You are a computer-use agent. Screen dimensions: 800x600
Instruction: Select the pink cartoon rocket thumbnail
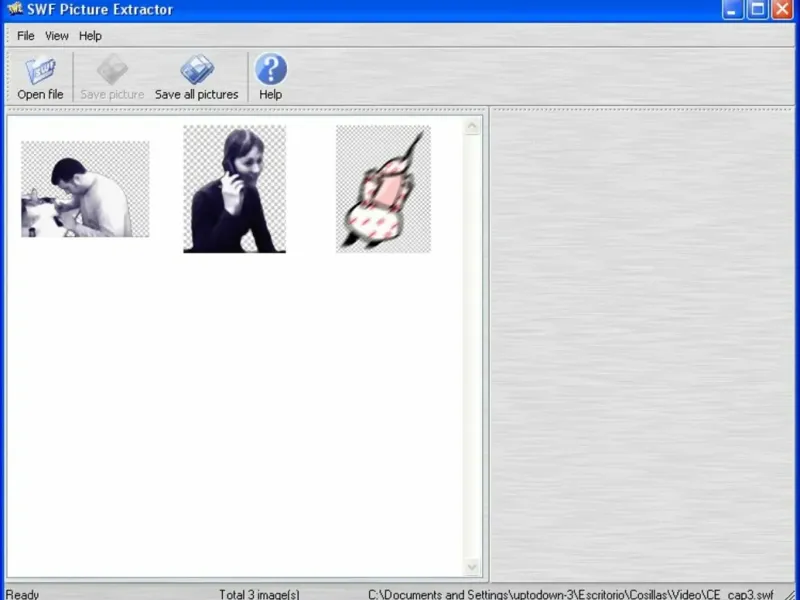pos(383,189)
